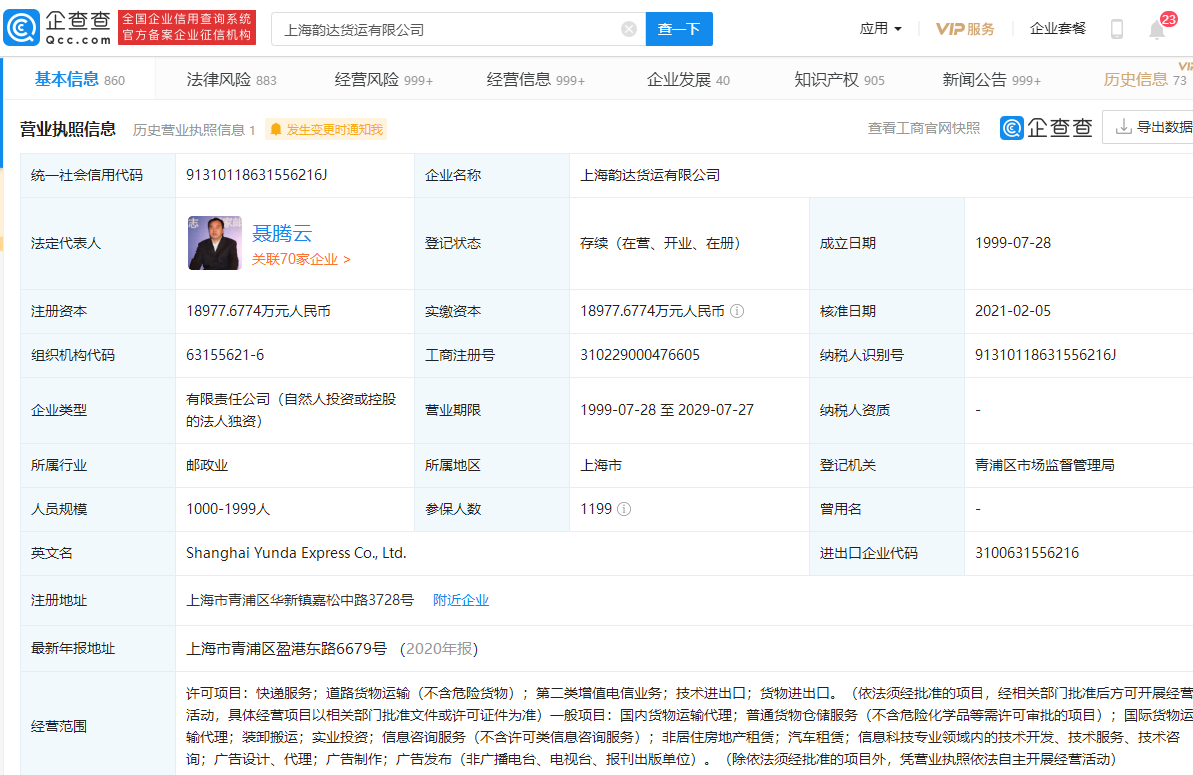This screenshot has width=1193, height=775.
Task: Click legal representative name 聂腾云
Action: coord(282,233)
